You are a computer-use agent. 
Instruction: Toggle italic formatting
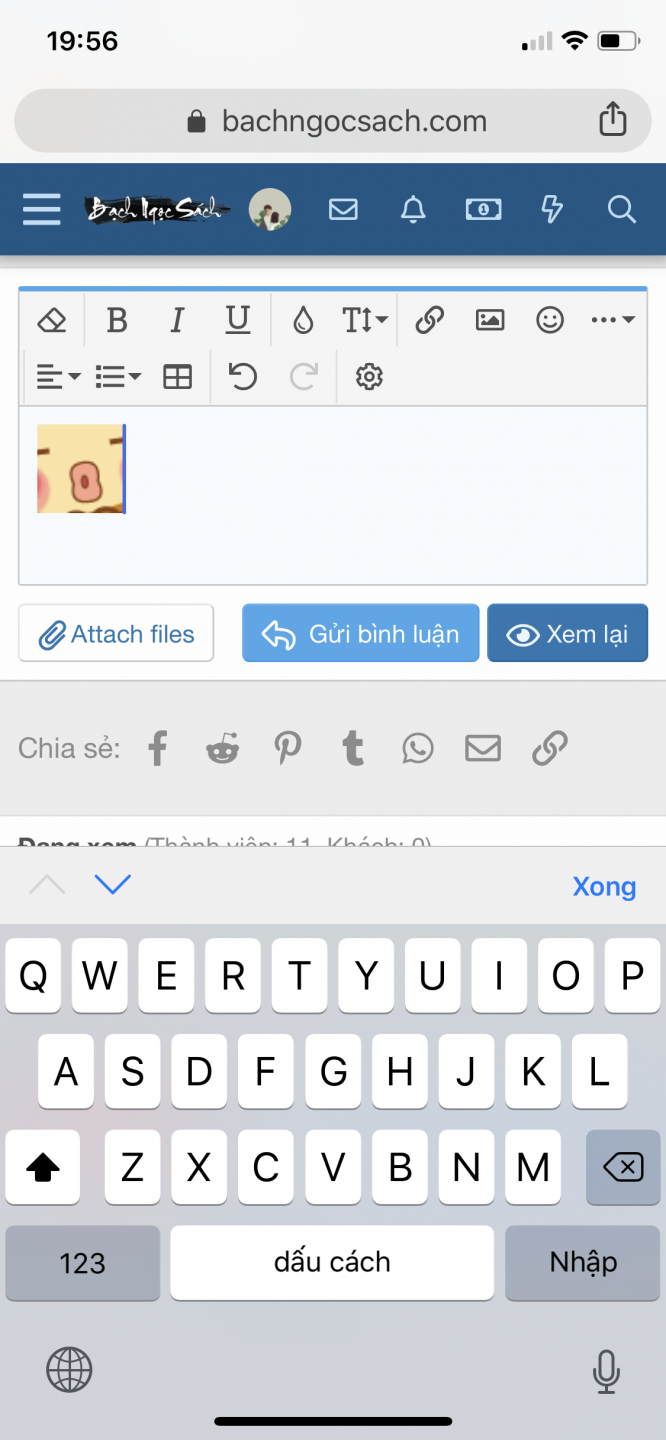tap(177, 320)
